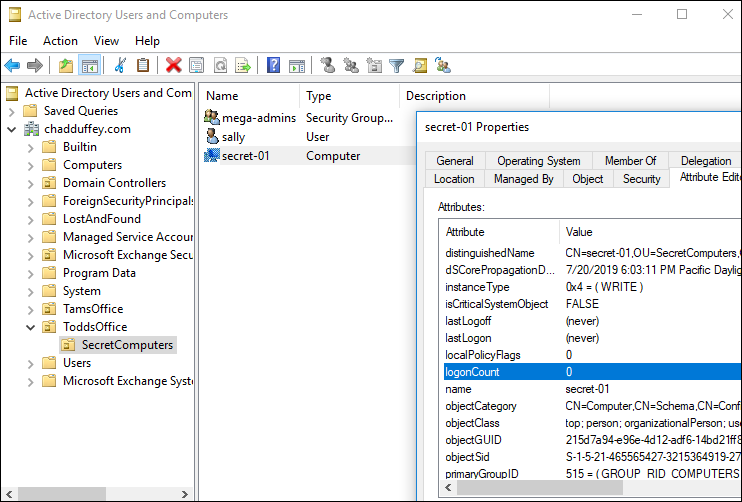Switch to the Member Of tab
This screenshot has height=502, width=742.
pos(630,161)
